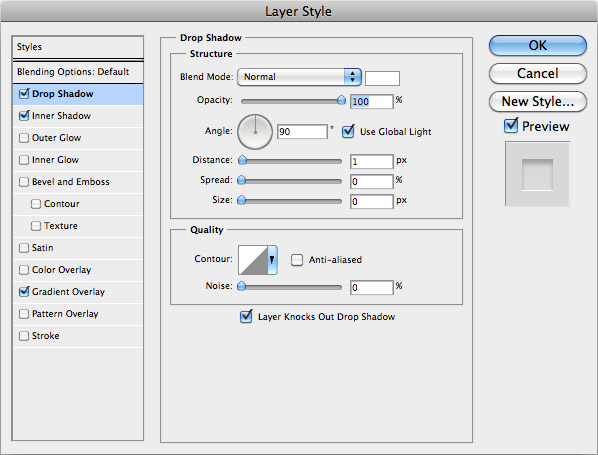Uncheck the Drop Shadow style checkbox
Screen dimensions: 598x455
click(x=24, y=93)
